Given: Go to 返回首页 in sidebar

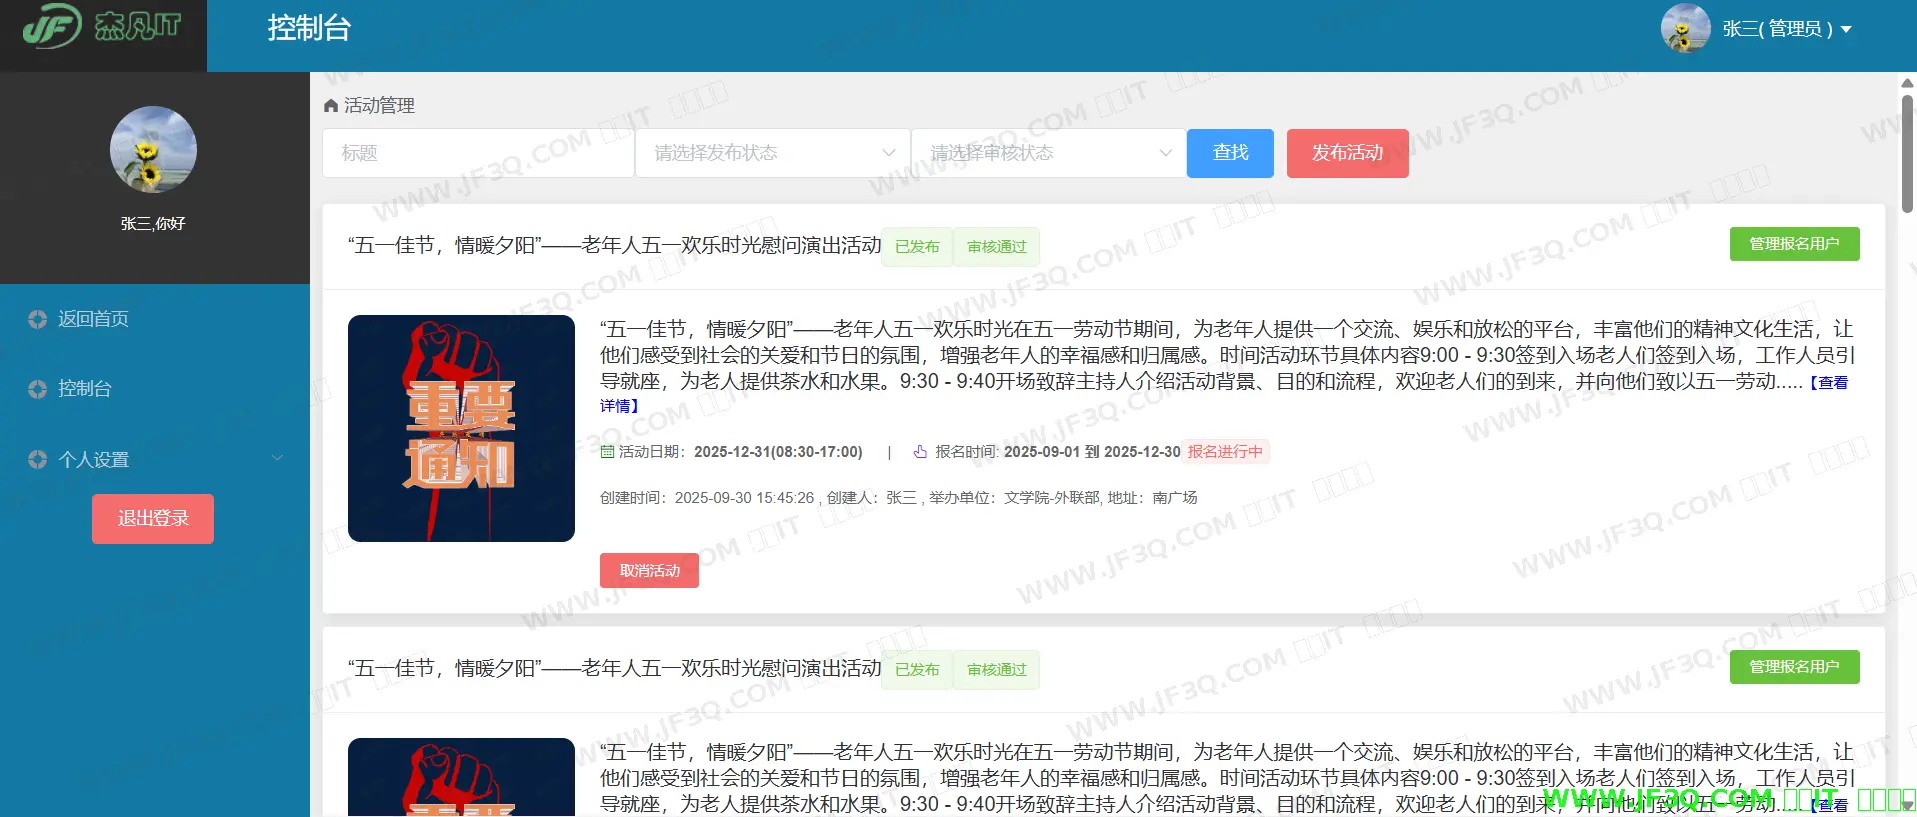Looking at the screenshot, I should tap(93, 319).
